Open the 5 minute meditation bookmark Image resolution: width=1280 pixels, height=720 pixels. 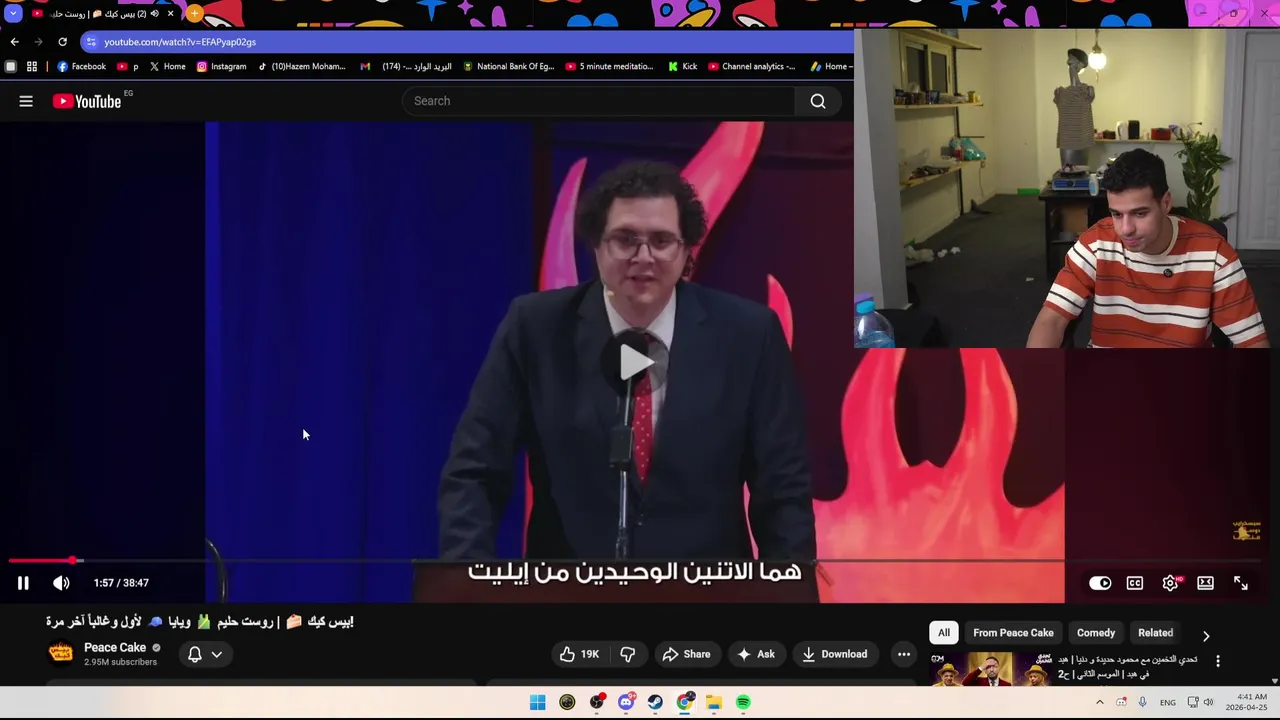pos(609,67)
